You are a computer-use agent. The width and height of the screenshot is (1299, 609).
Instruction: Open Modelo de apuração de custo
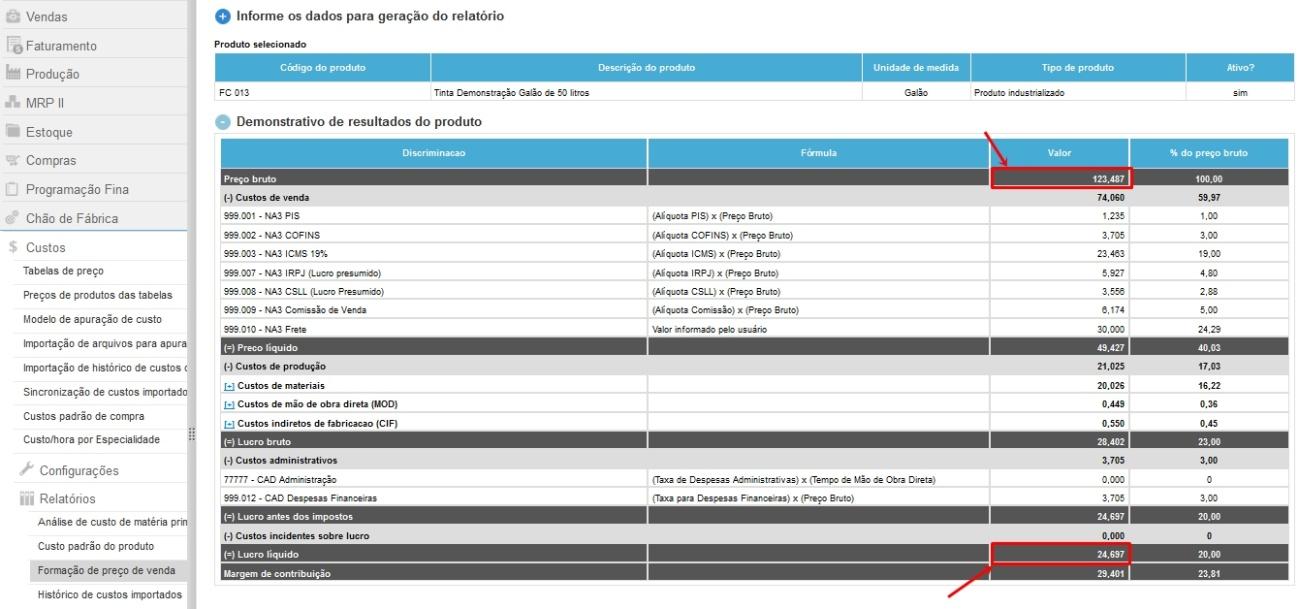92,319
